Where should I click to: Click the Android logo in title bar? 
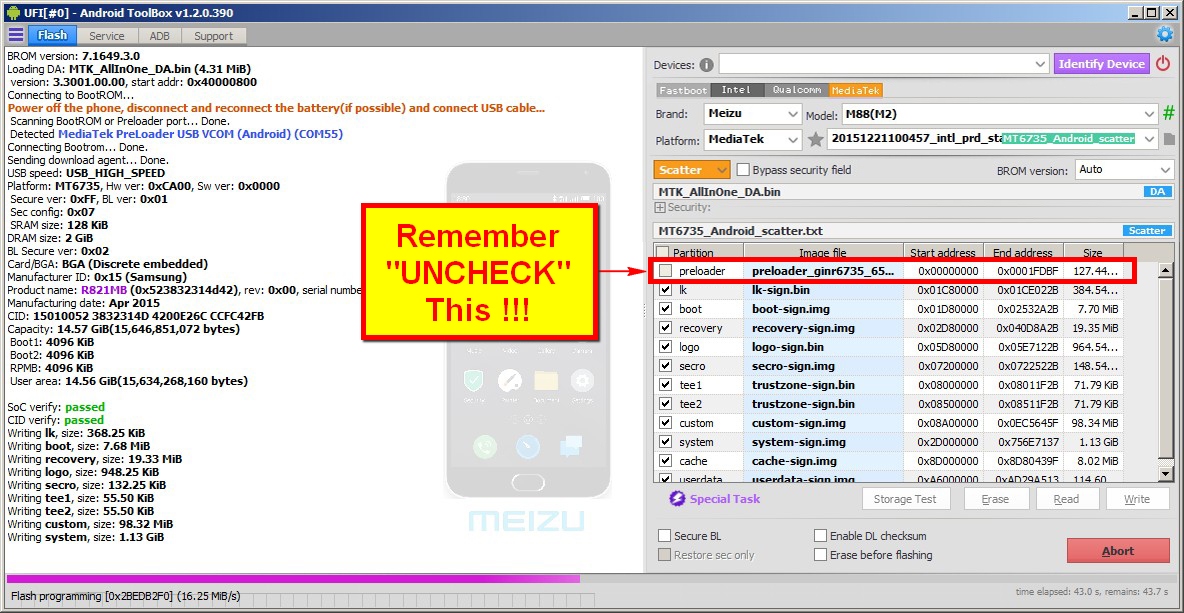12,12
